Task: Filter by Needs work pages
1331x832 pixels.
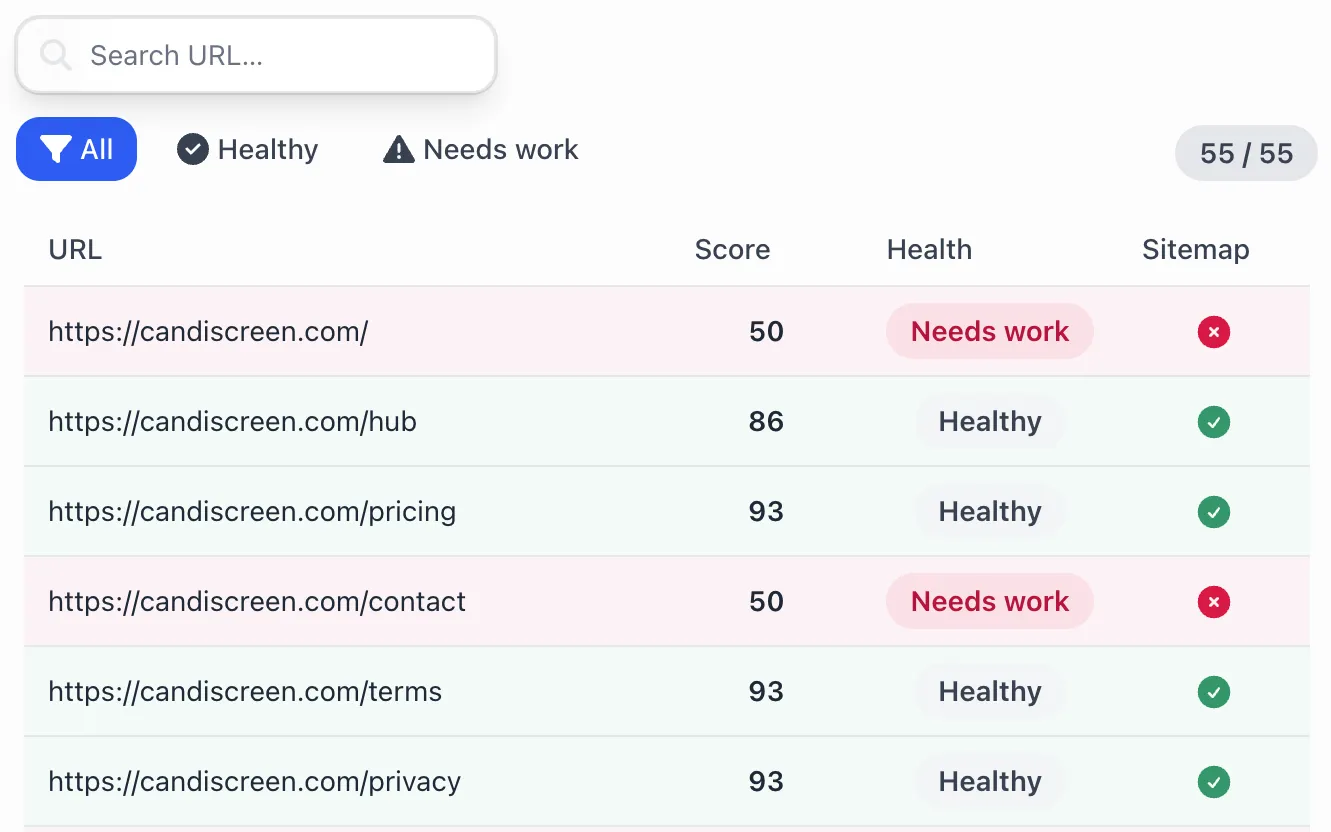Action: click(x=481, y=150)
